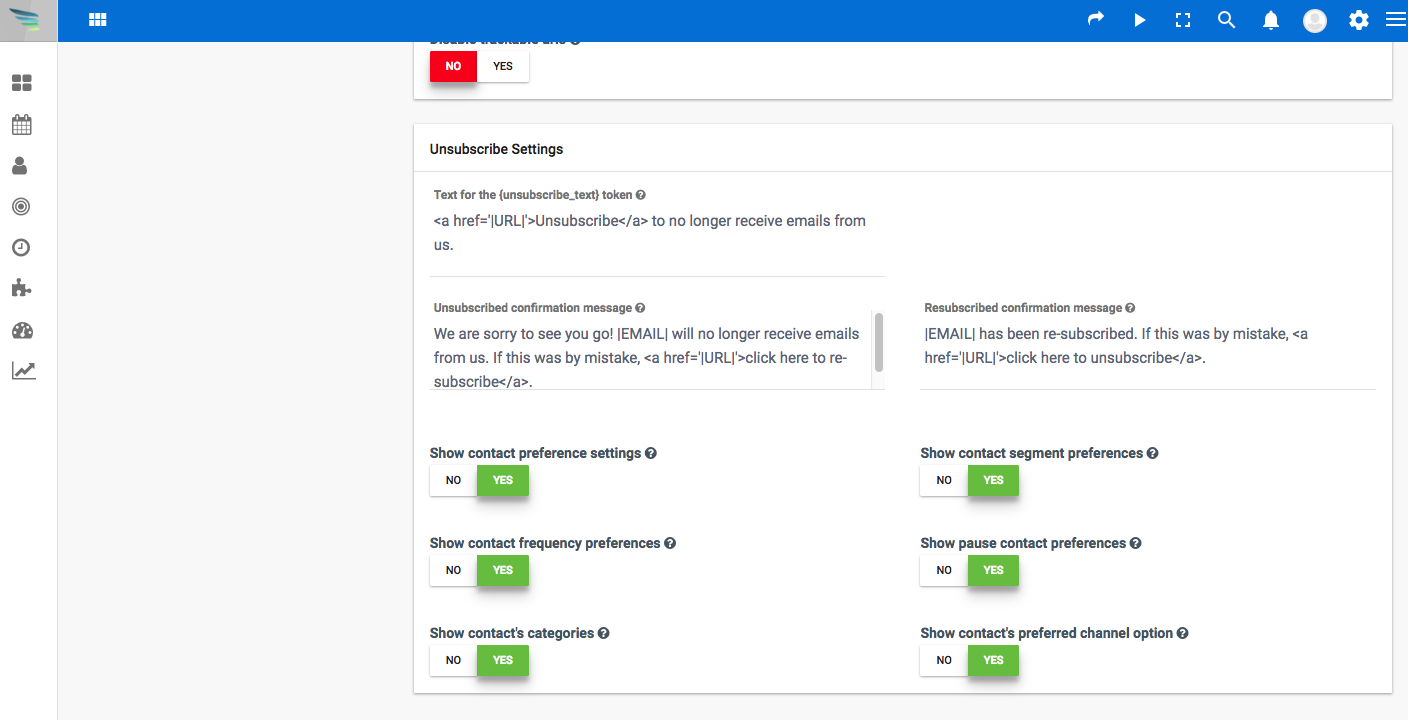Click help icon for Show contact segment preferences
Screen dimensions: 1408x720
point(1152,453)
